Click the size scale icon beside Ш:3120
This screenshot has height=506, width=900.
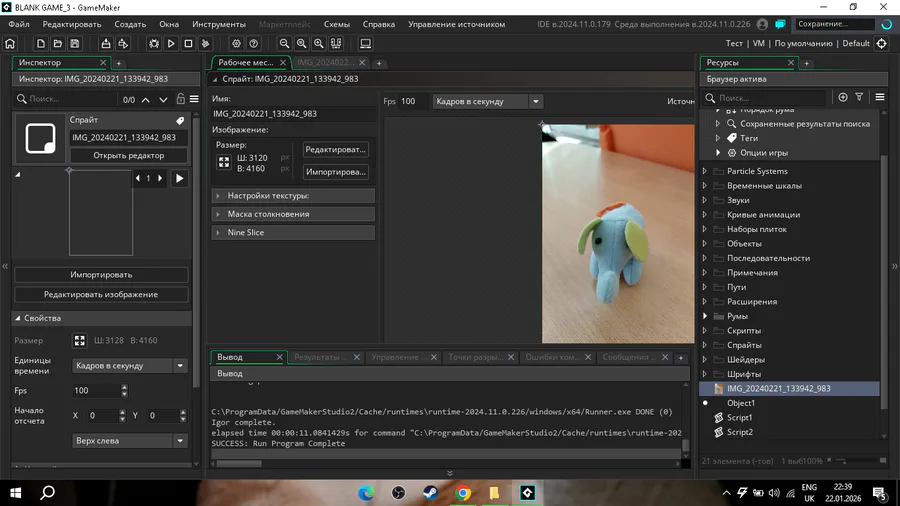pos(224,162)
